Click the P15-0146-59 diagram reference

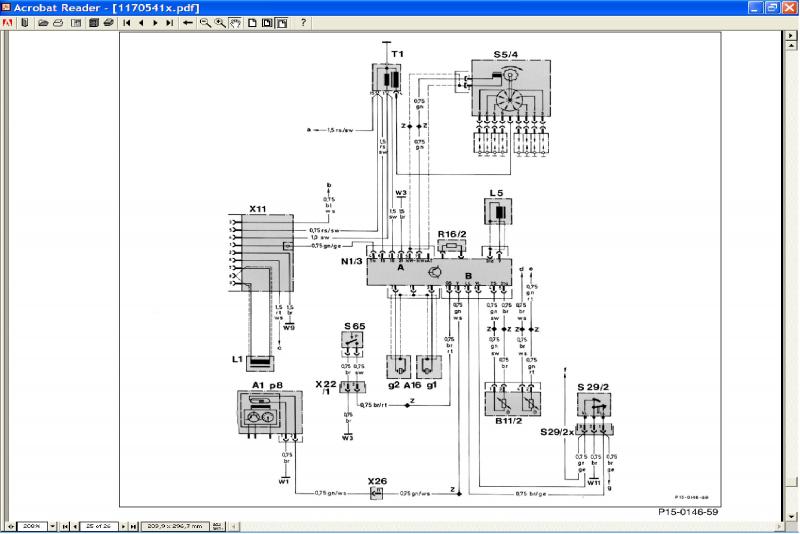[x=688, y=512]
